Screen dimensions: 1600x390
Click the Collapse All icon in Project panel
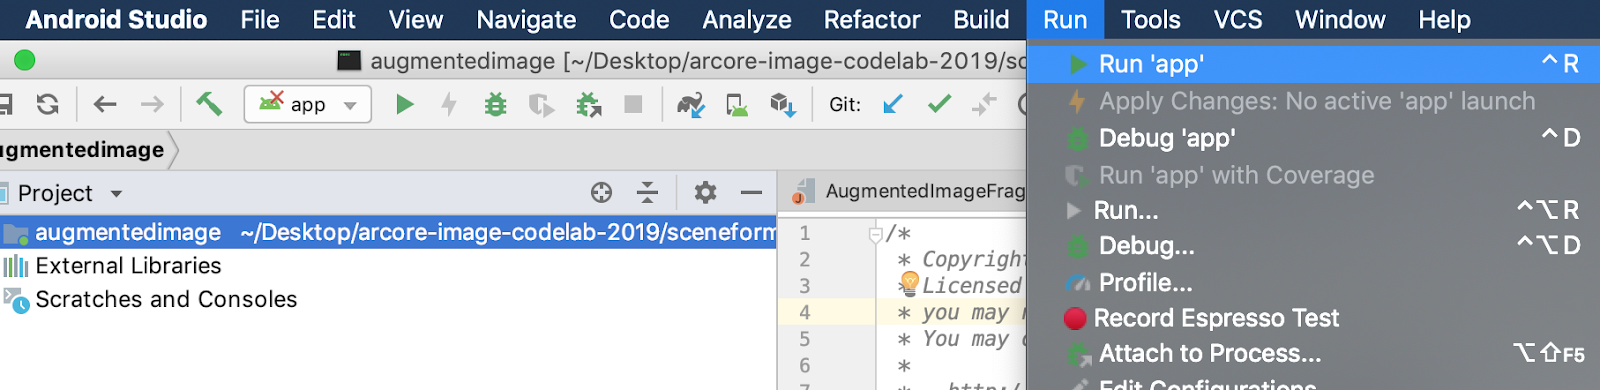[x=647, y=192]
